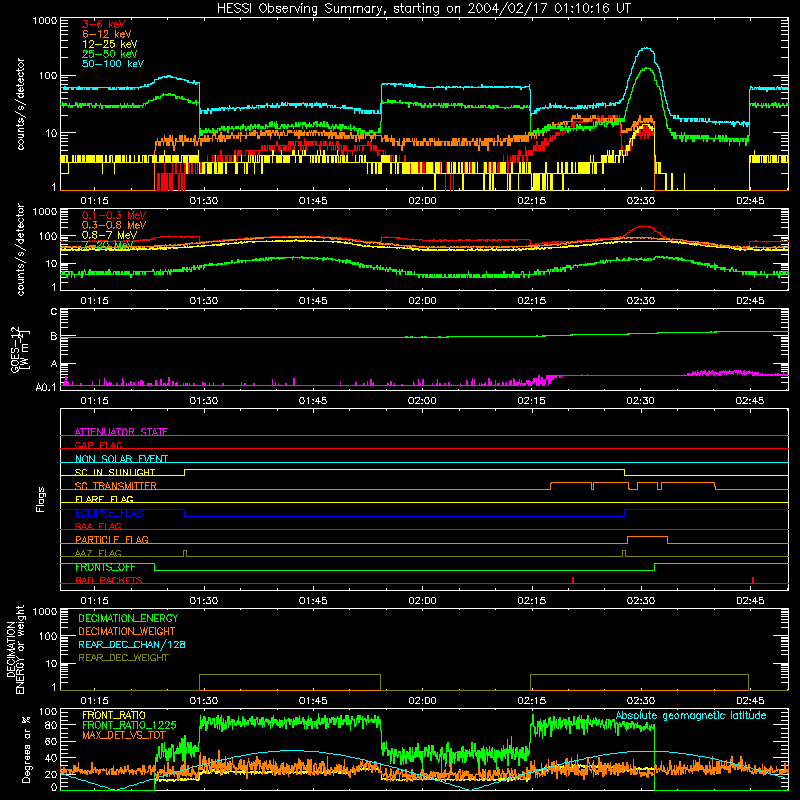Screen dimensions: 800x800
Task: Click the FLARE_FLAG label
Action: pos(104,499)
